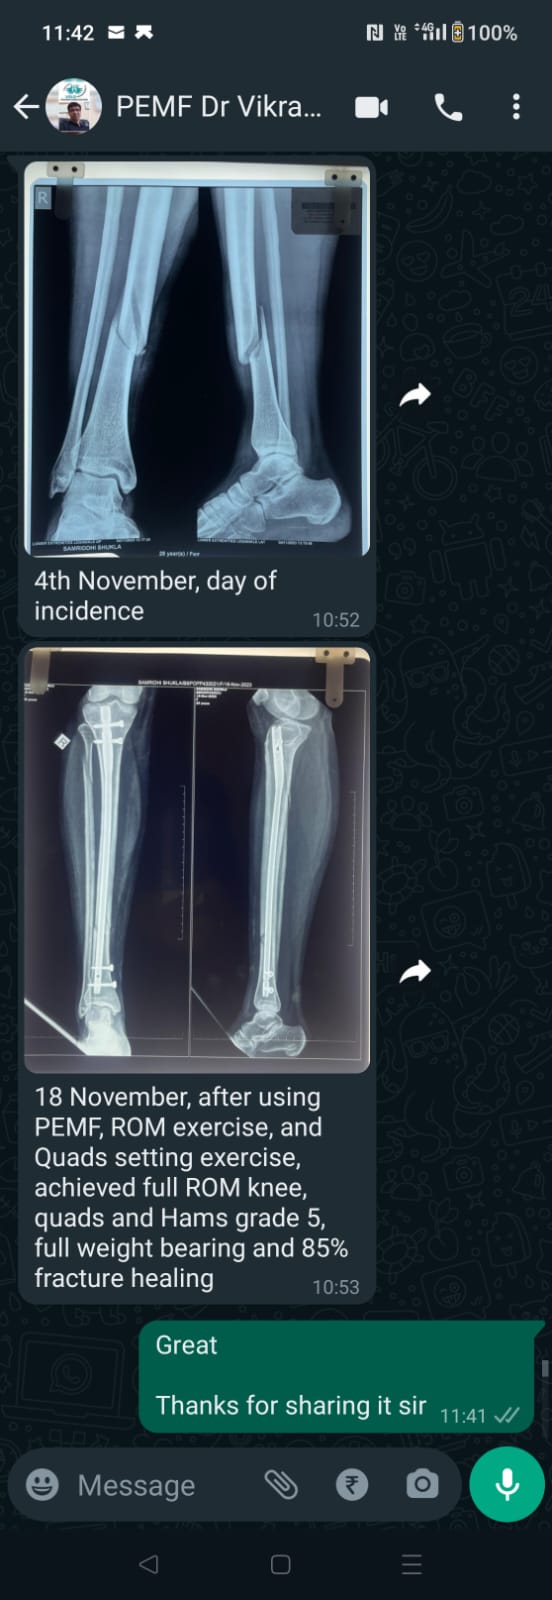Image resolution: width=552 pixels, height=1600 pixels.
Task: Open the attachment paperclip menu
Action: coord(281,1485)
